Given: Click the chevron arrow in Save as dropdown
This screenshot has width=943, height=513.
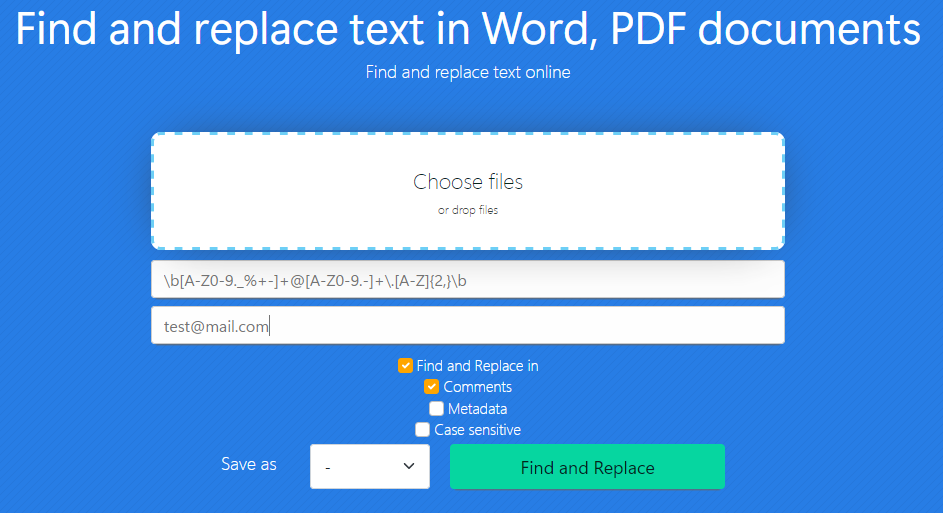Looking at the screenshot, I should (x=408, y=467).
